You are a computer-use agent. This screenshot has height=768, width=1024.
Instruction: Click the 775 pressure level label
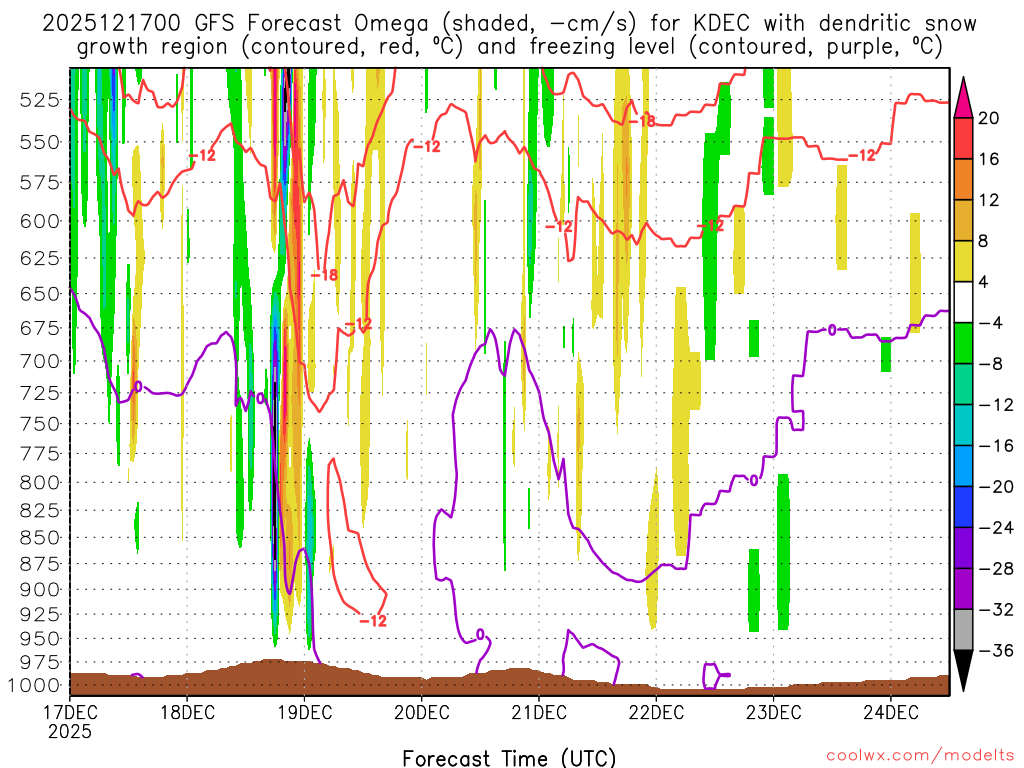click(39, 453)
